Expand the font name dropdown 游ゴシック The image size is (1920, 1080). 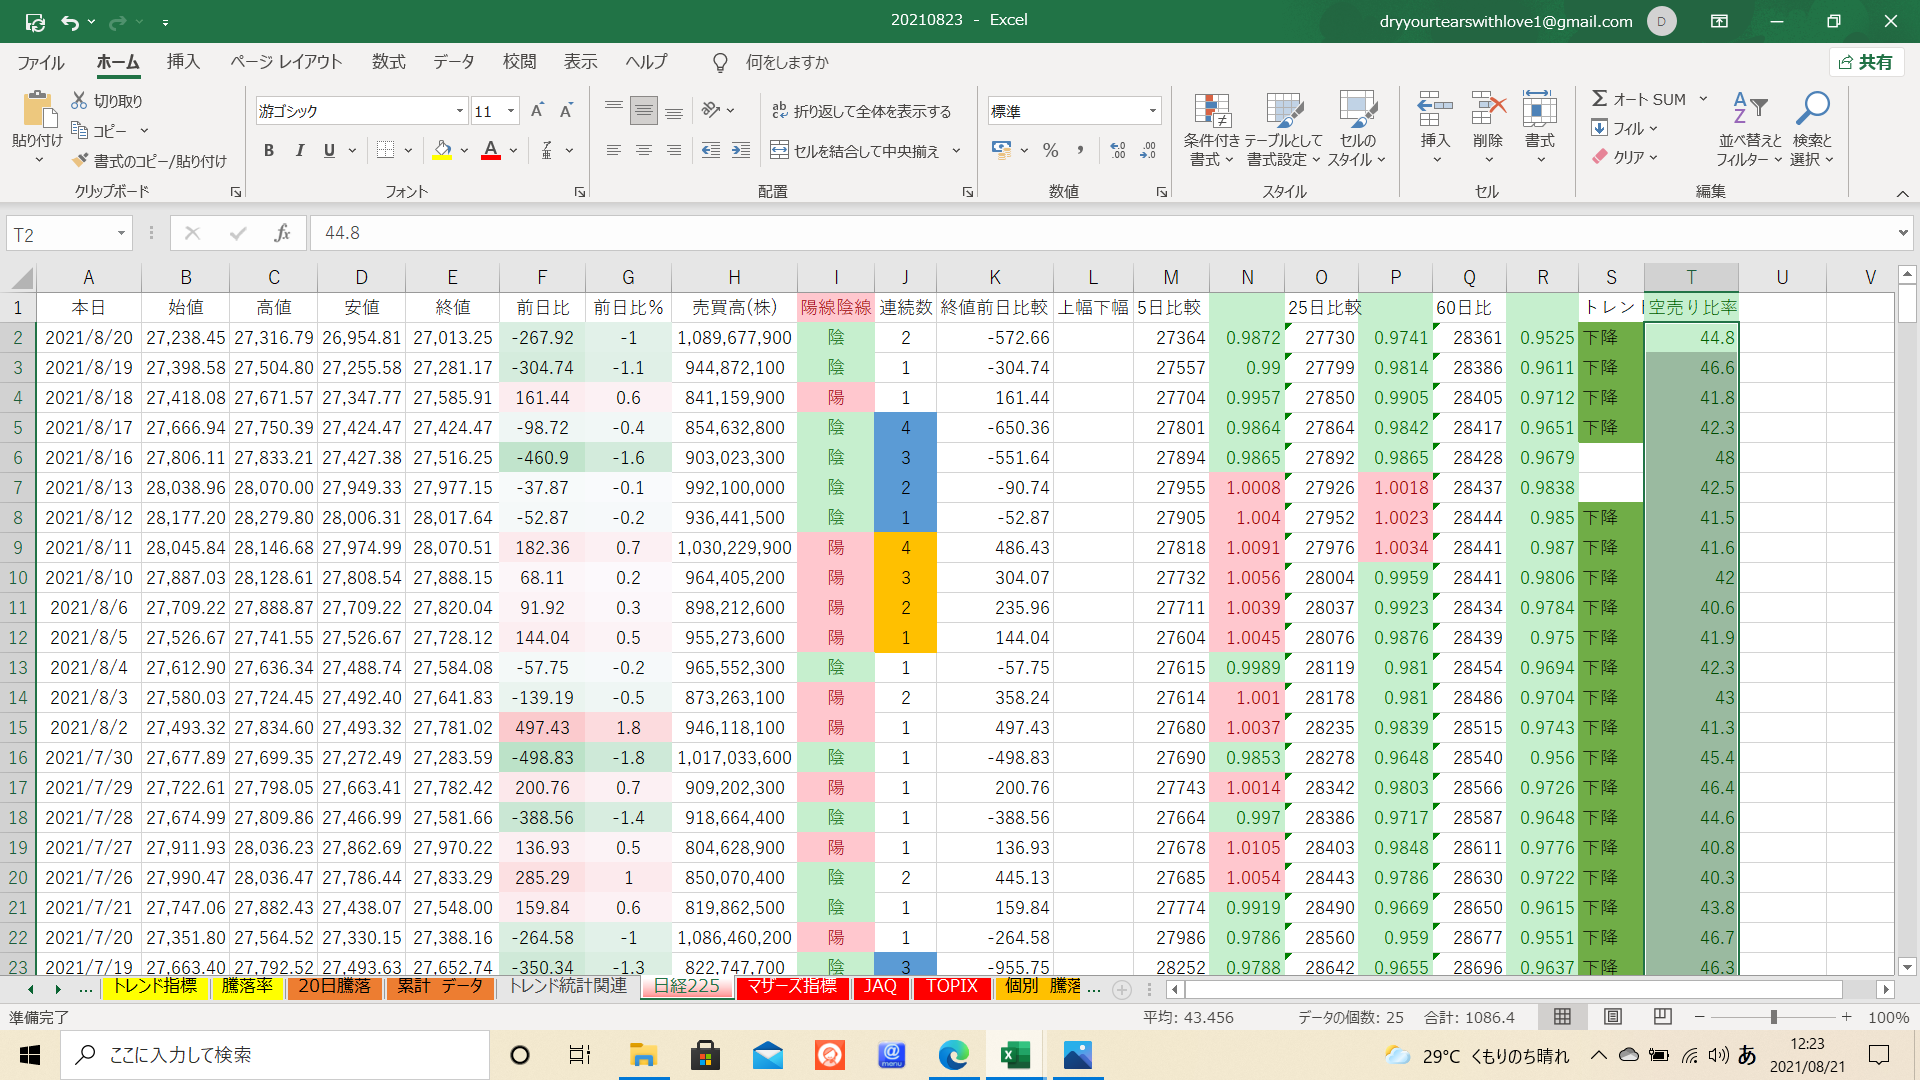point(460,111)
